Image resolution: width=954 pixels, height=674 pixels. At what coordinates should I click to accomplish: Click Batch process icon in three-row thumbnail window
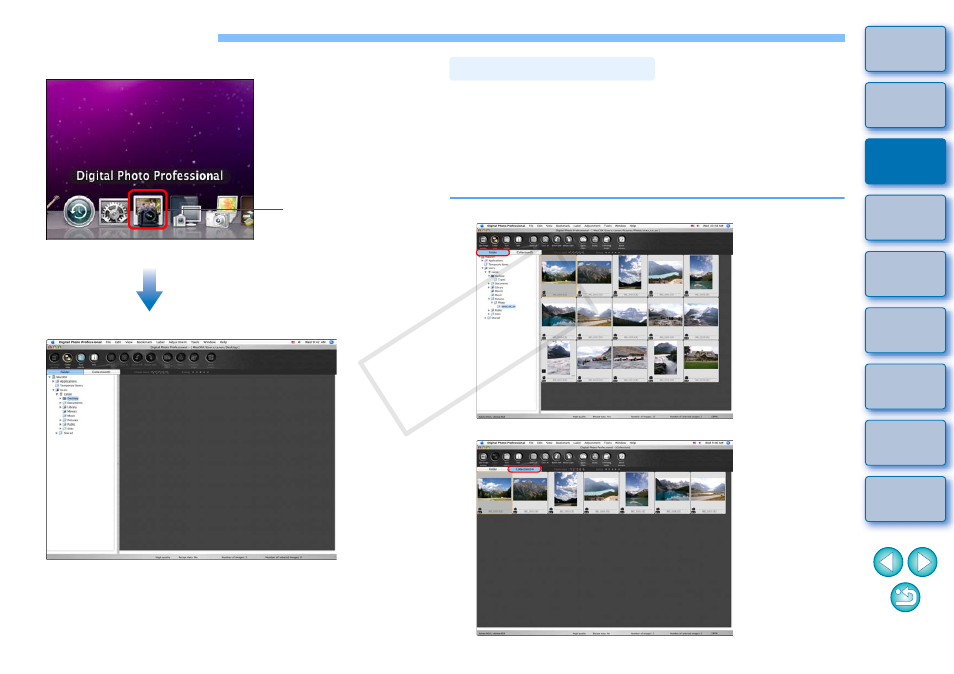click(x=621, y=240)
